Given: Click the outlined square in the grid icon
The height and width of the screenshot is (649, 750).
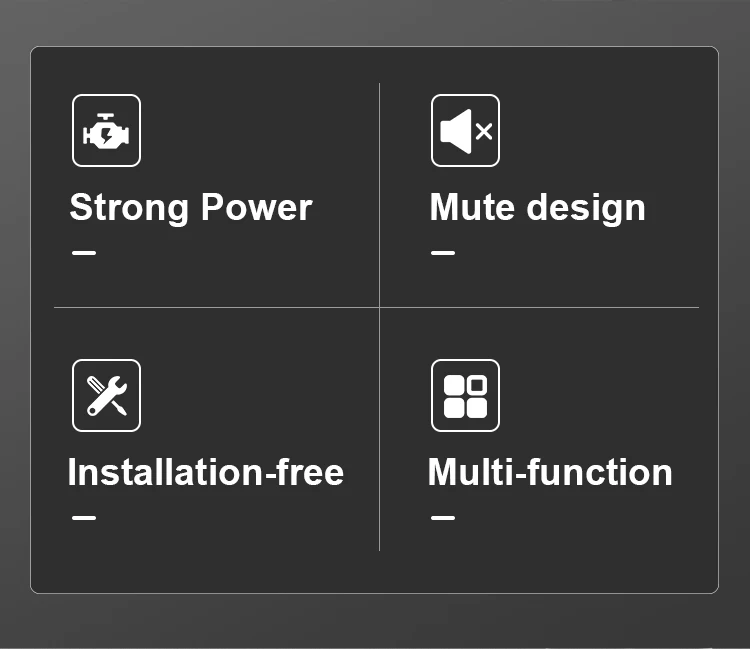Looking at the screenshot, I should pos(476,385).
